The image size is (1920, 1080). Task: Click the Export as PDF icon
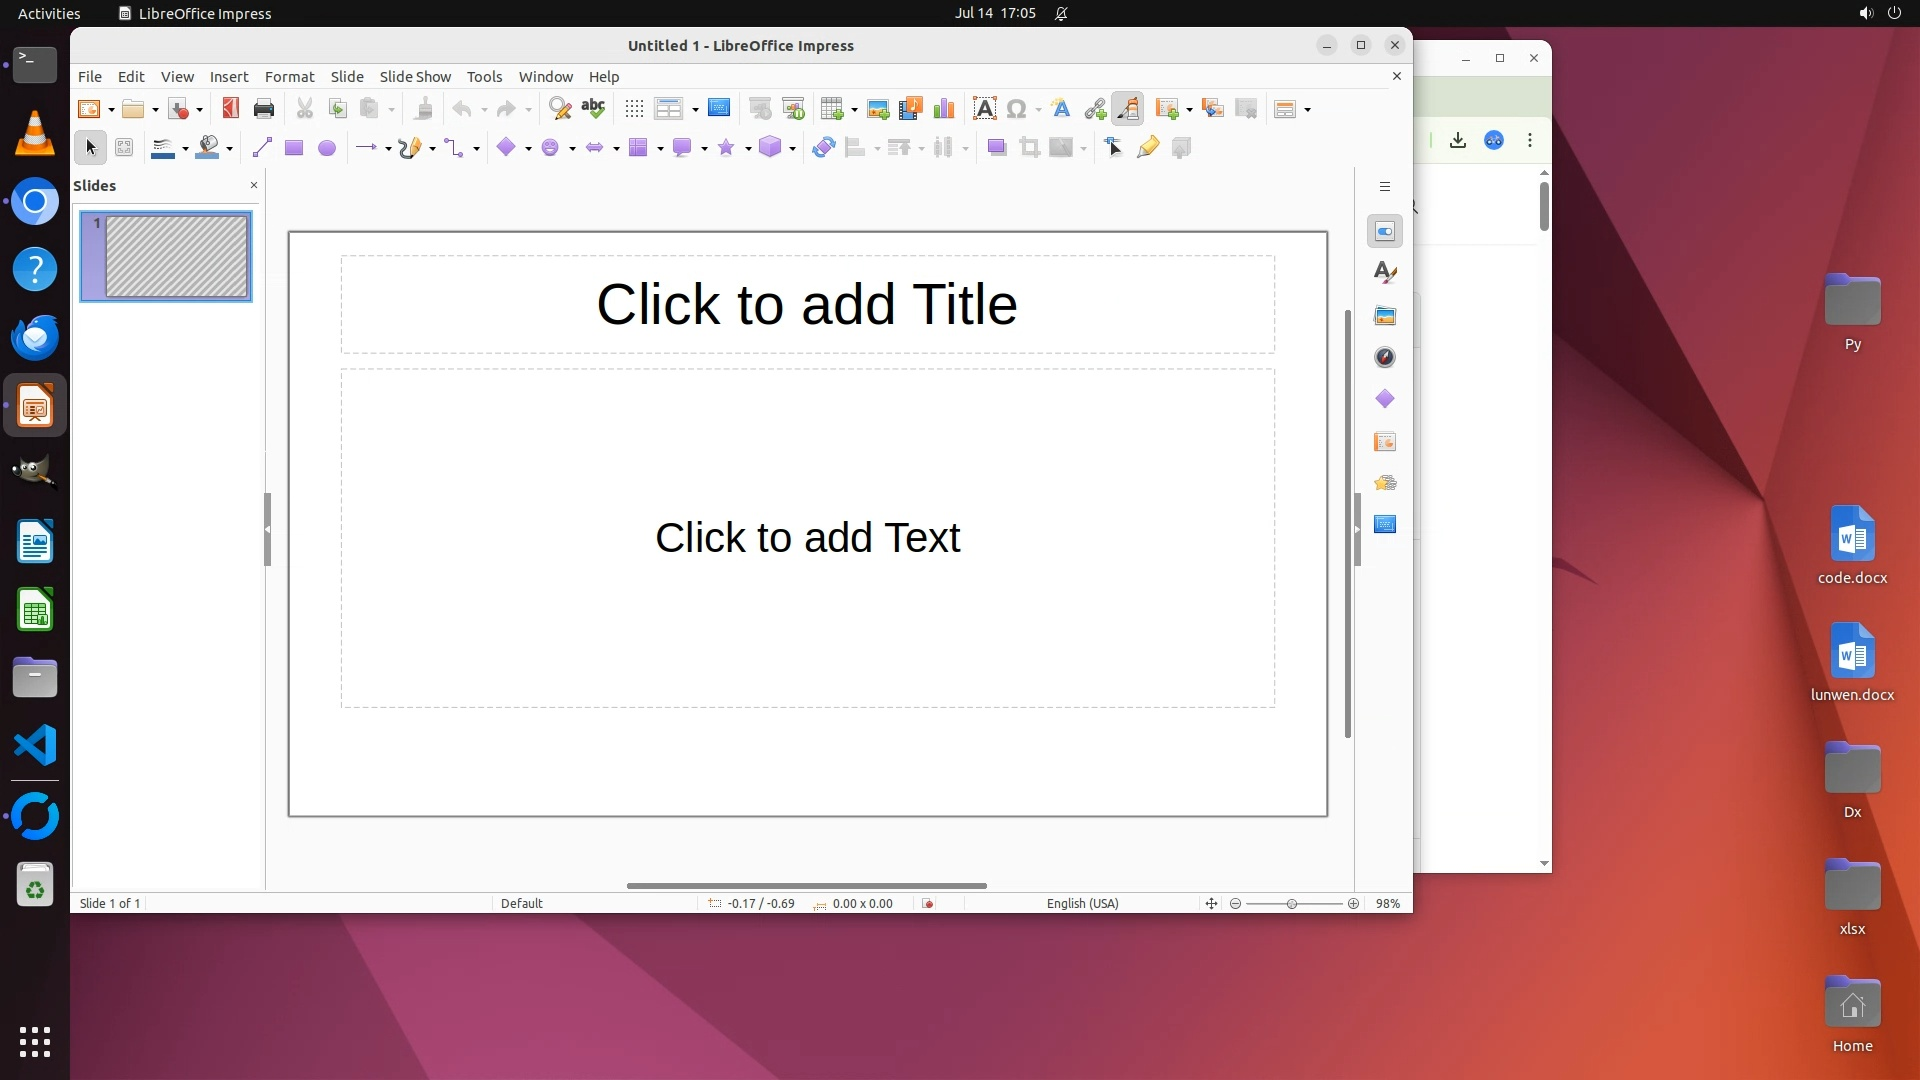pos(231,109)
